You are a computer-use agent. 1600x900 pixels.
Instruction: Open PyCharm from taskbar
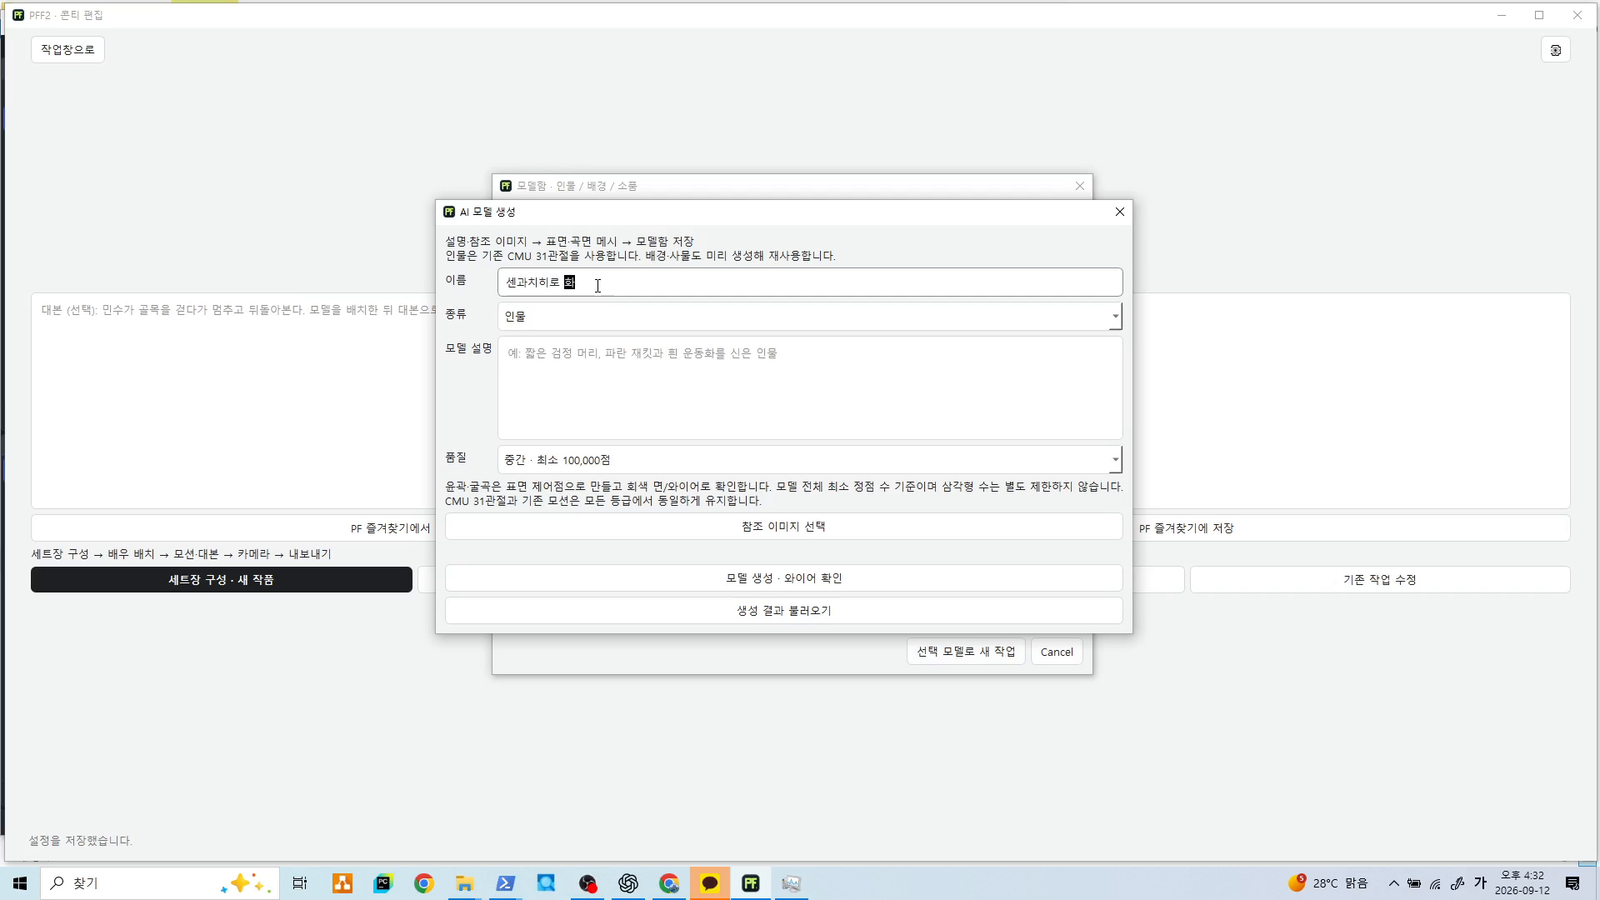[383, 883]
